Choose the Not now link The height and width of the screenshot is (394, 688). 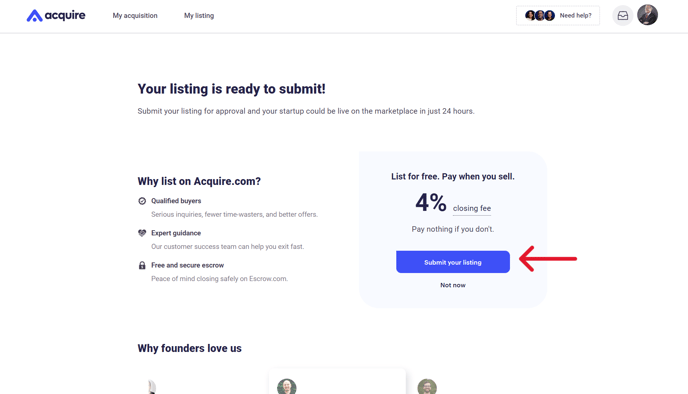pos(453,285)
